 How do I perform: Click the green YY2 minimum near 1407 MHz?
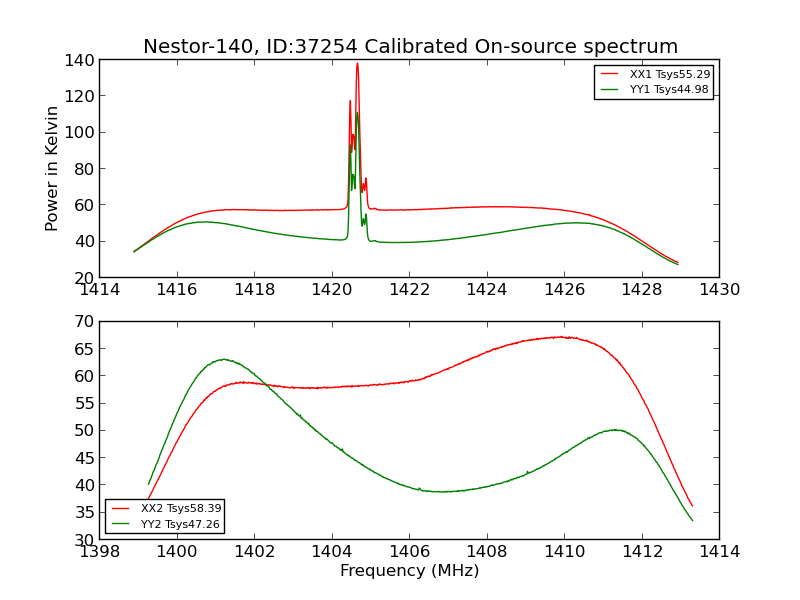[443, 491]
